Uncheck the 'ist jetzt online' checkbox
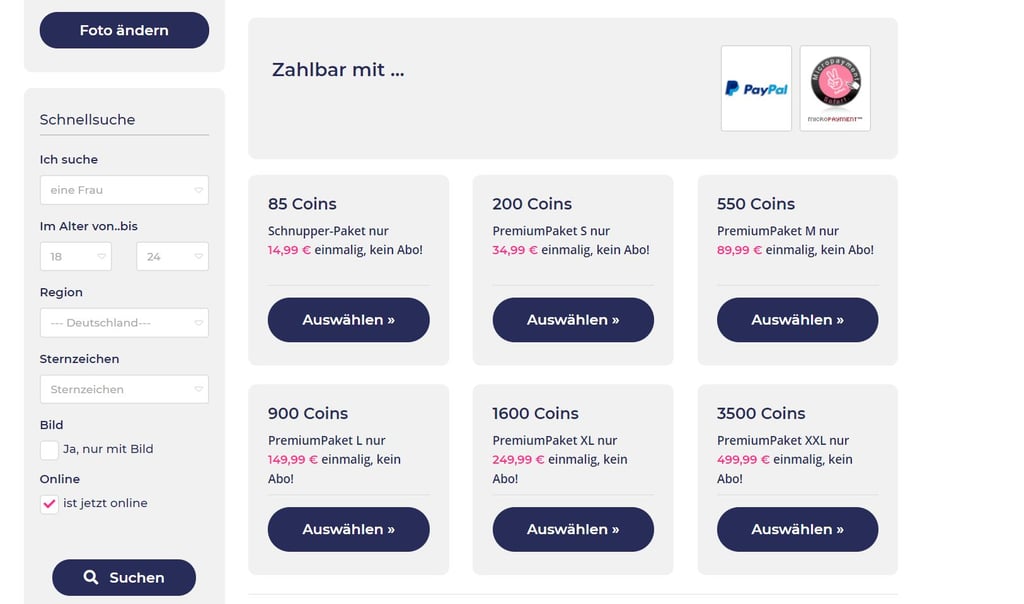1024x604 pixels. 49,504
